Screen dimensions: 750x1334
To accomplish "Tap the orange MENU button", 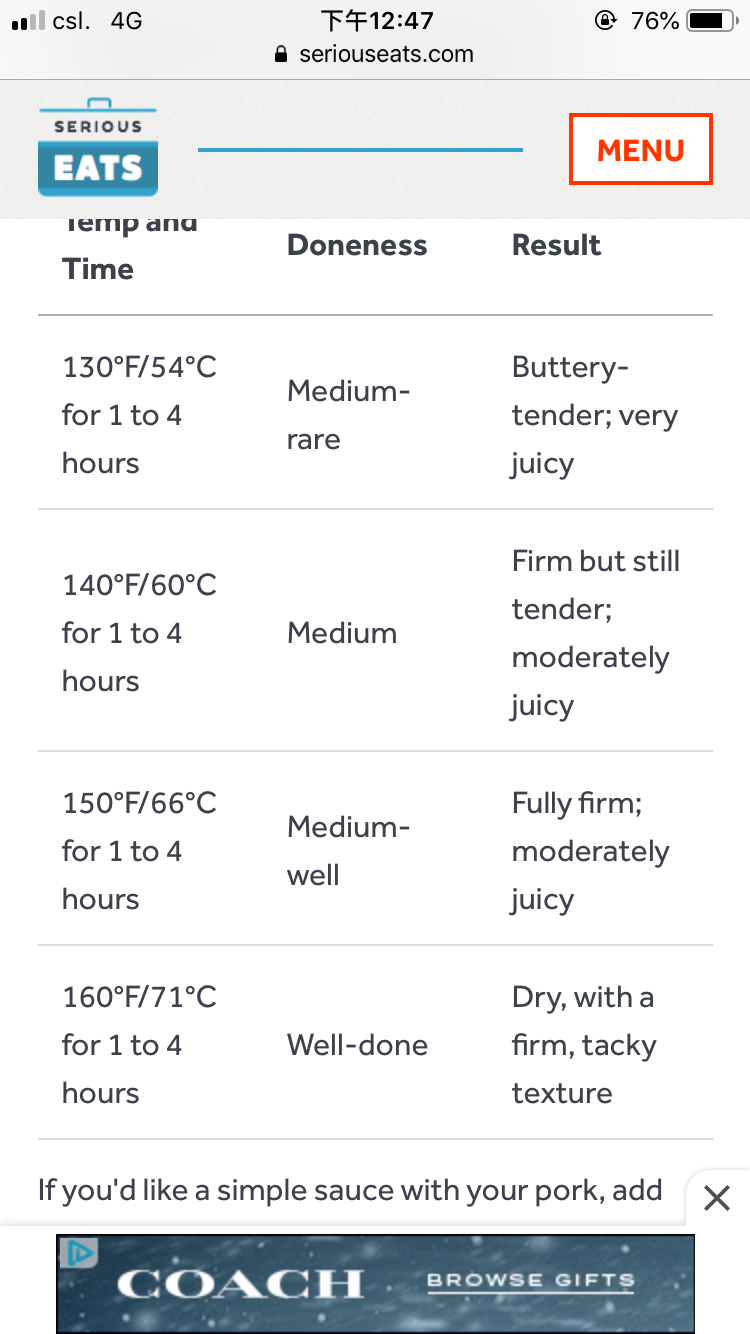I will pos(640,149).
